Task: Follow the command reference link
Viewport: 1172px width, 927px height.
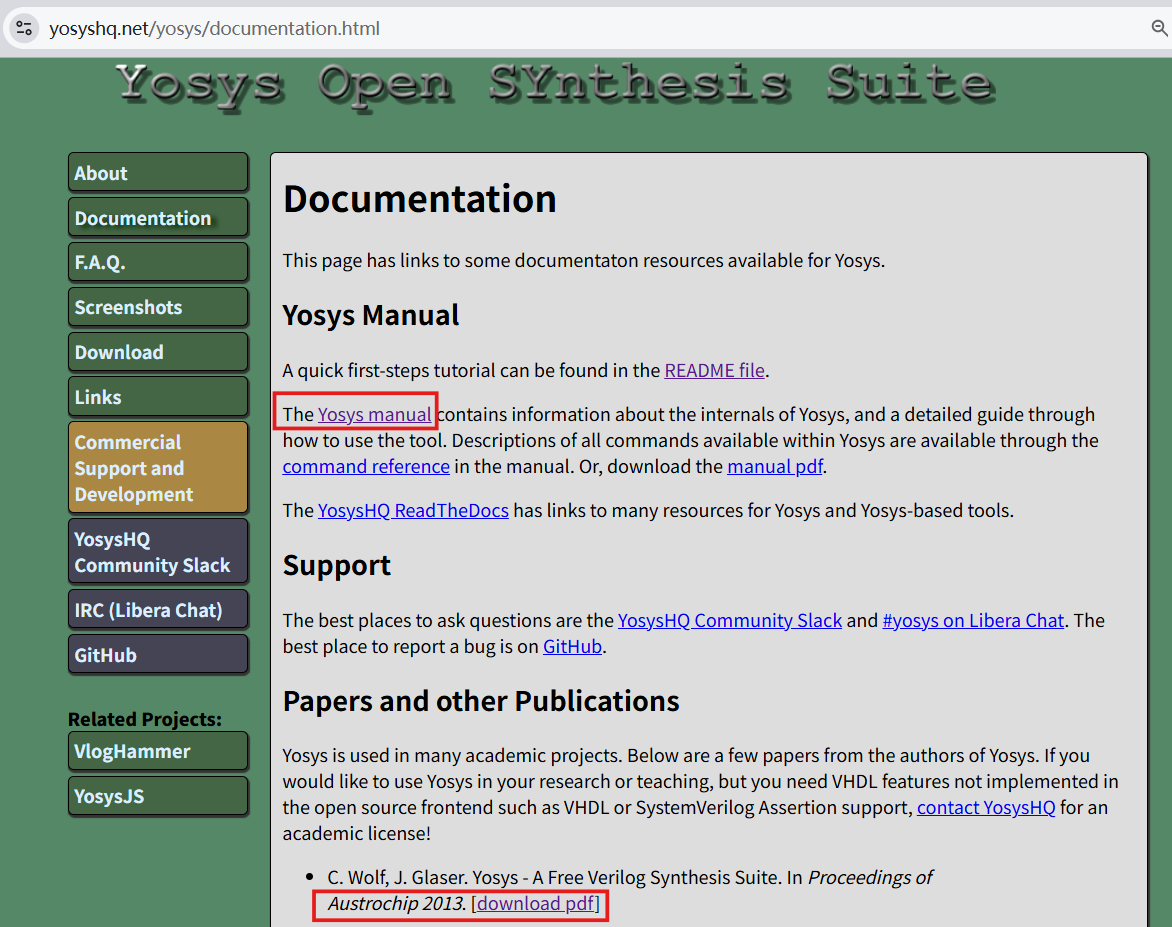Action: click(366, 466)
